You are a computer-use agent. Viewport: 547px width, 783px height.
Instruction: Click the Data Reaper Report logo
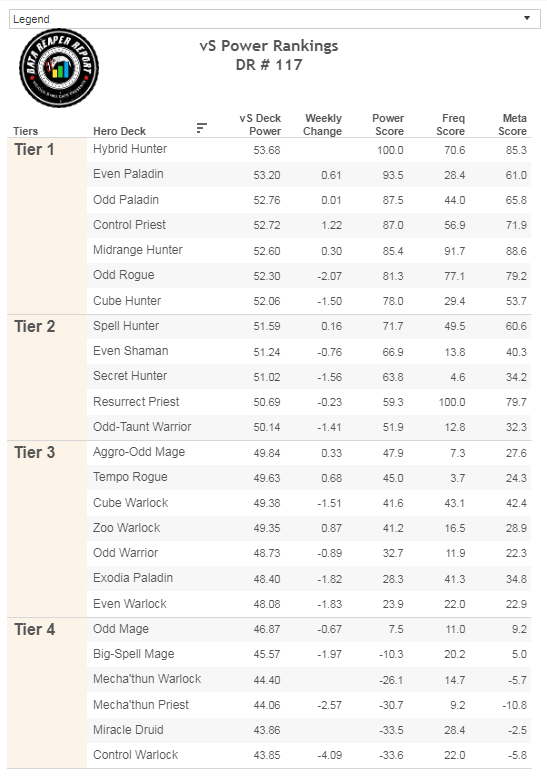(59, 68)
